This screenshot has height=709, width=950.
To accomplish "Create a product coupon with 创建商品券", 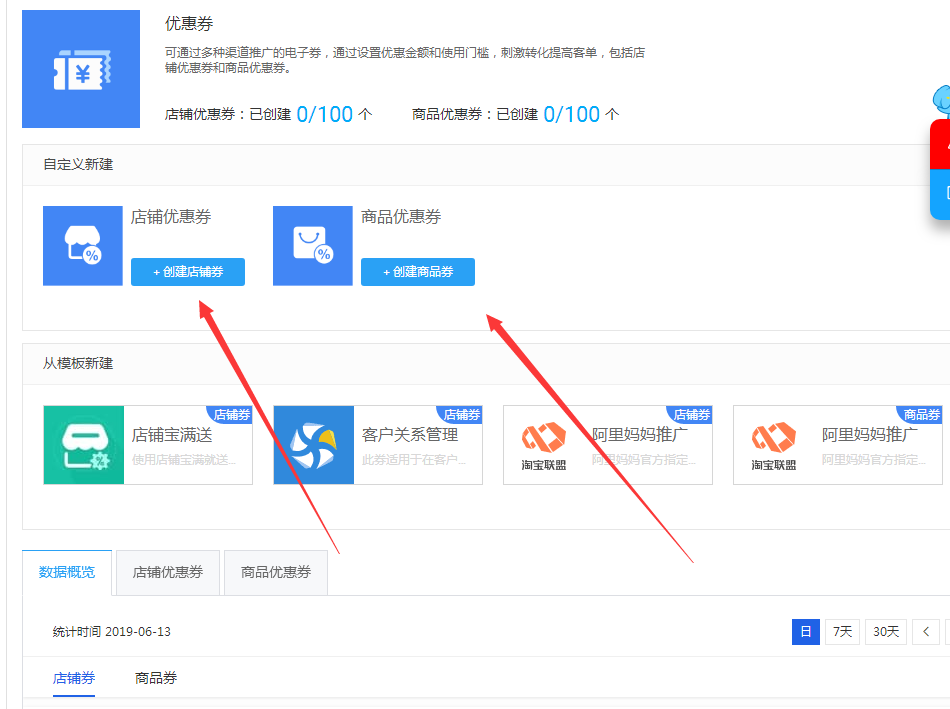I will click(418, 272).
